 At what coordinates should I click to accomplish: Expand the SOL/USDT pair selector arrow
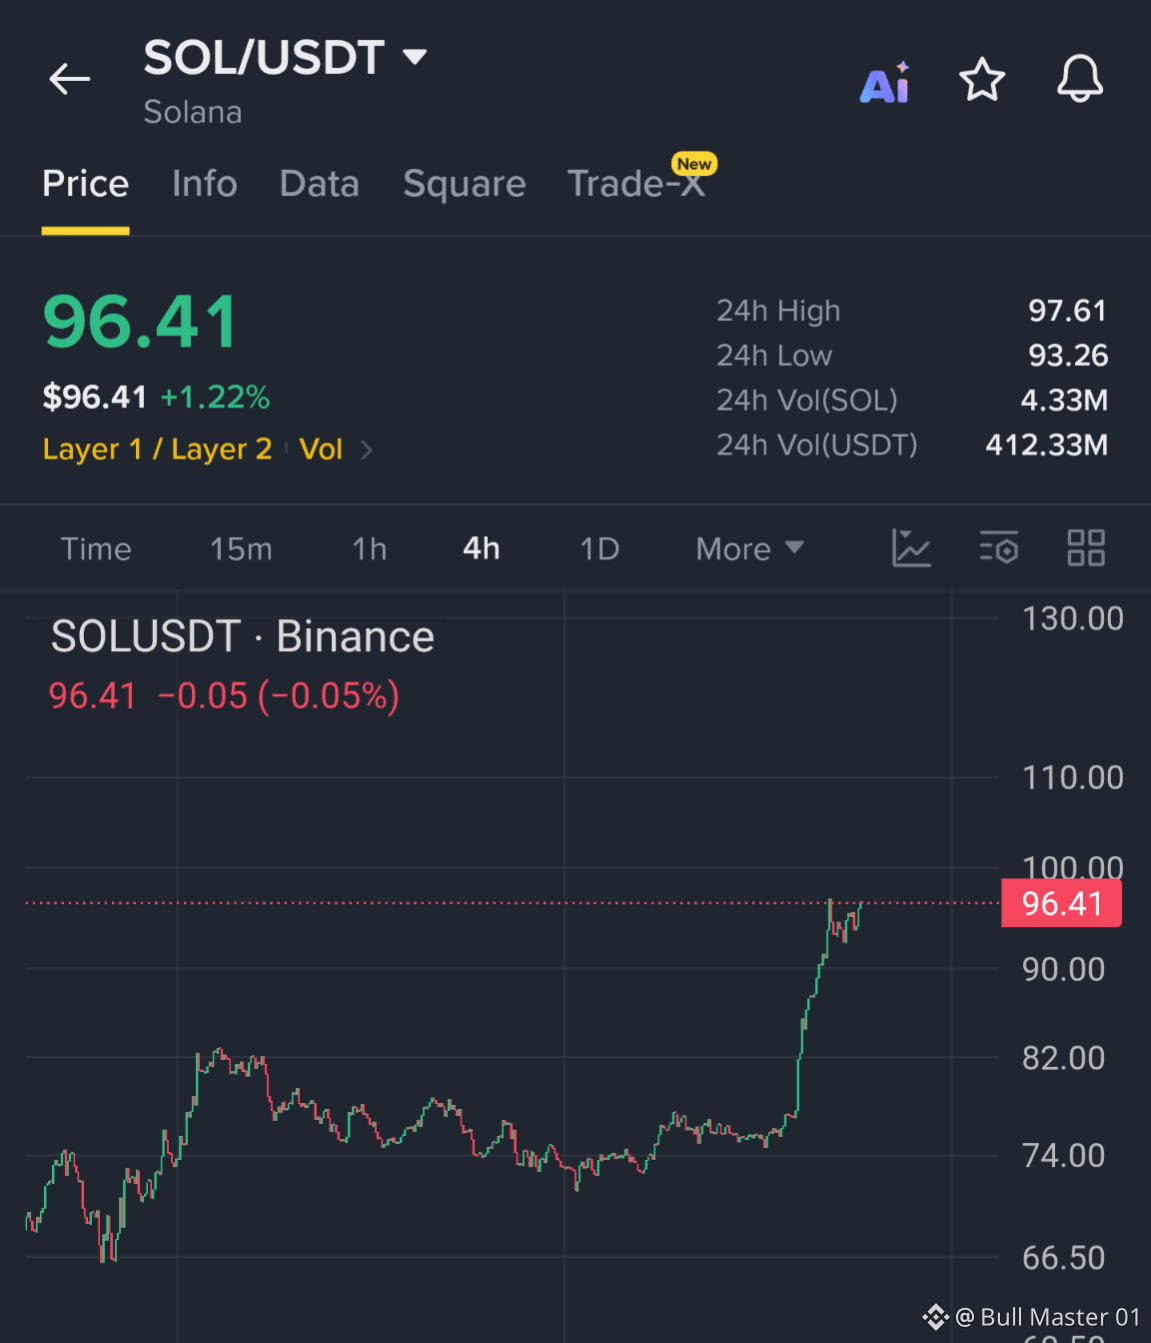415,57
